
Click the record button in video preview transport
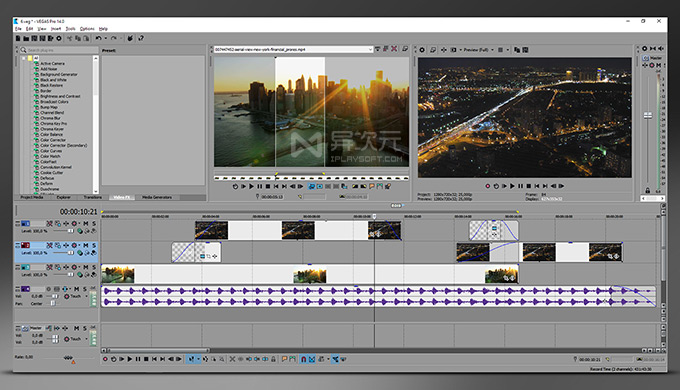pyautogui.click(x=487, y=186)
